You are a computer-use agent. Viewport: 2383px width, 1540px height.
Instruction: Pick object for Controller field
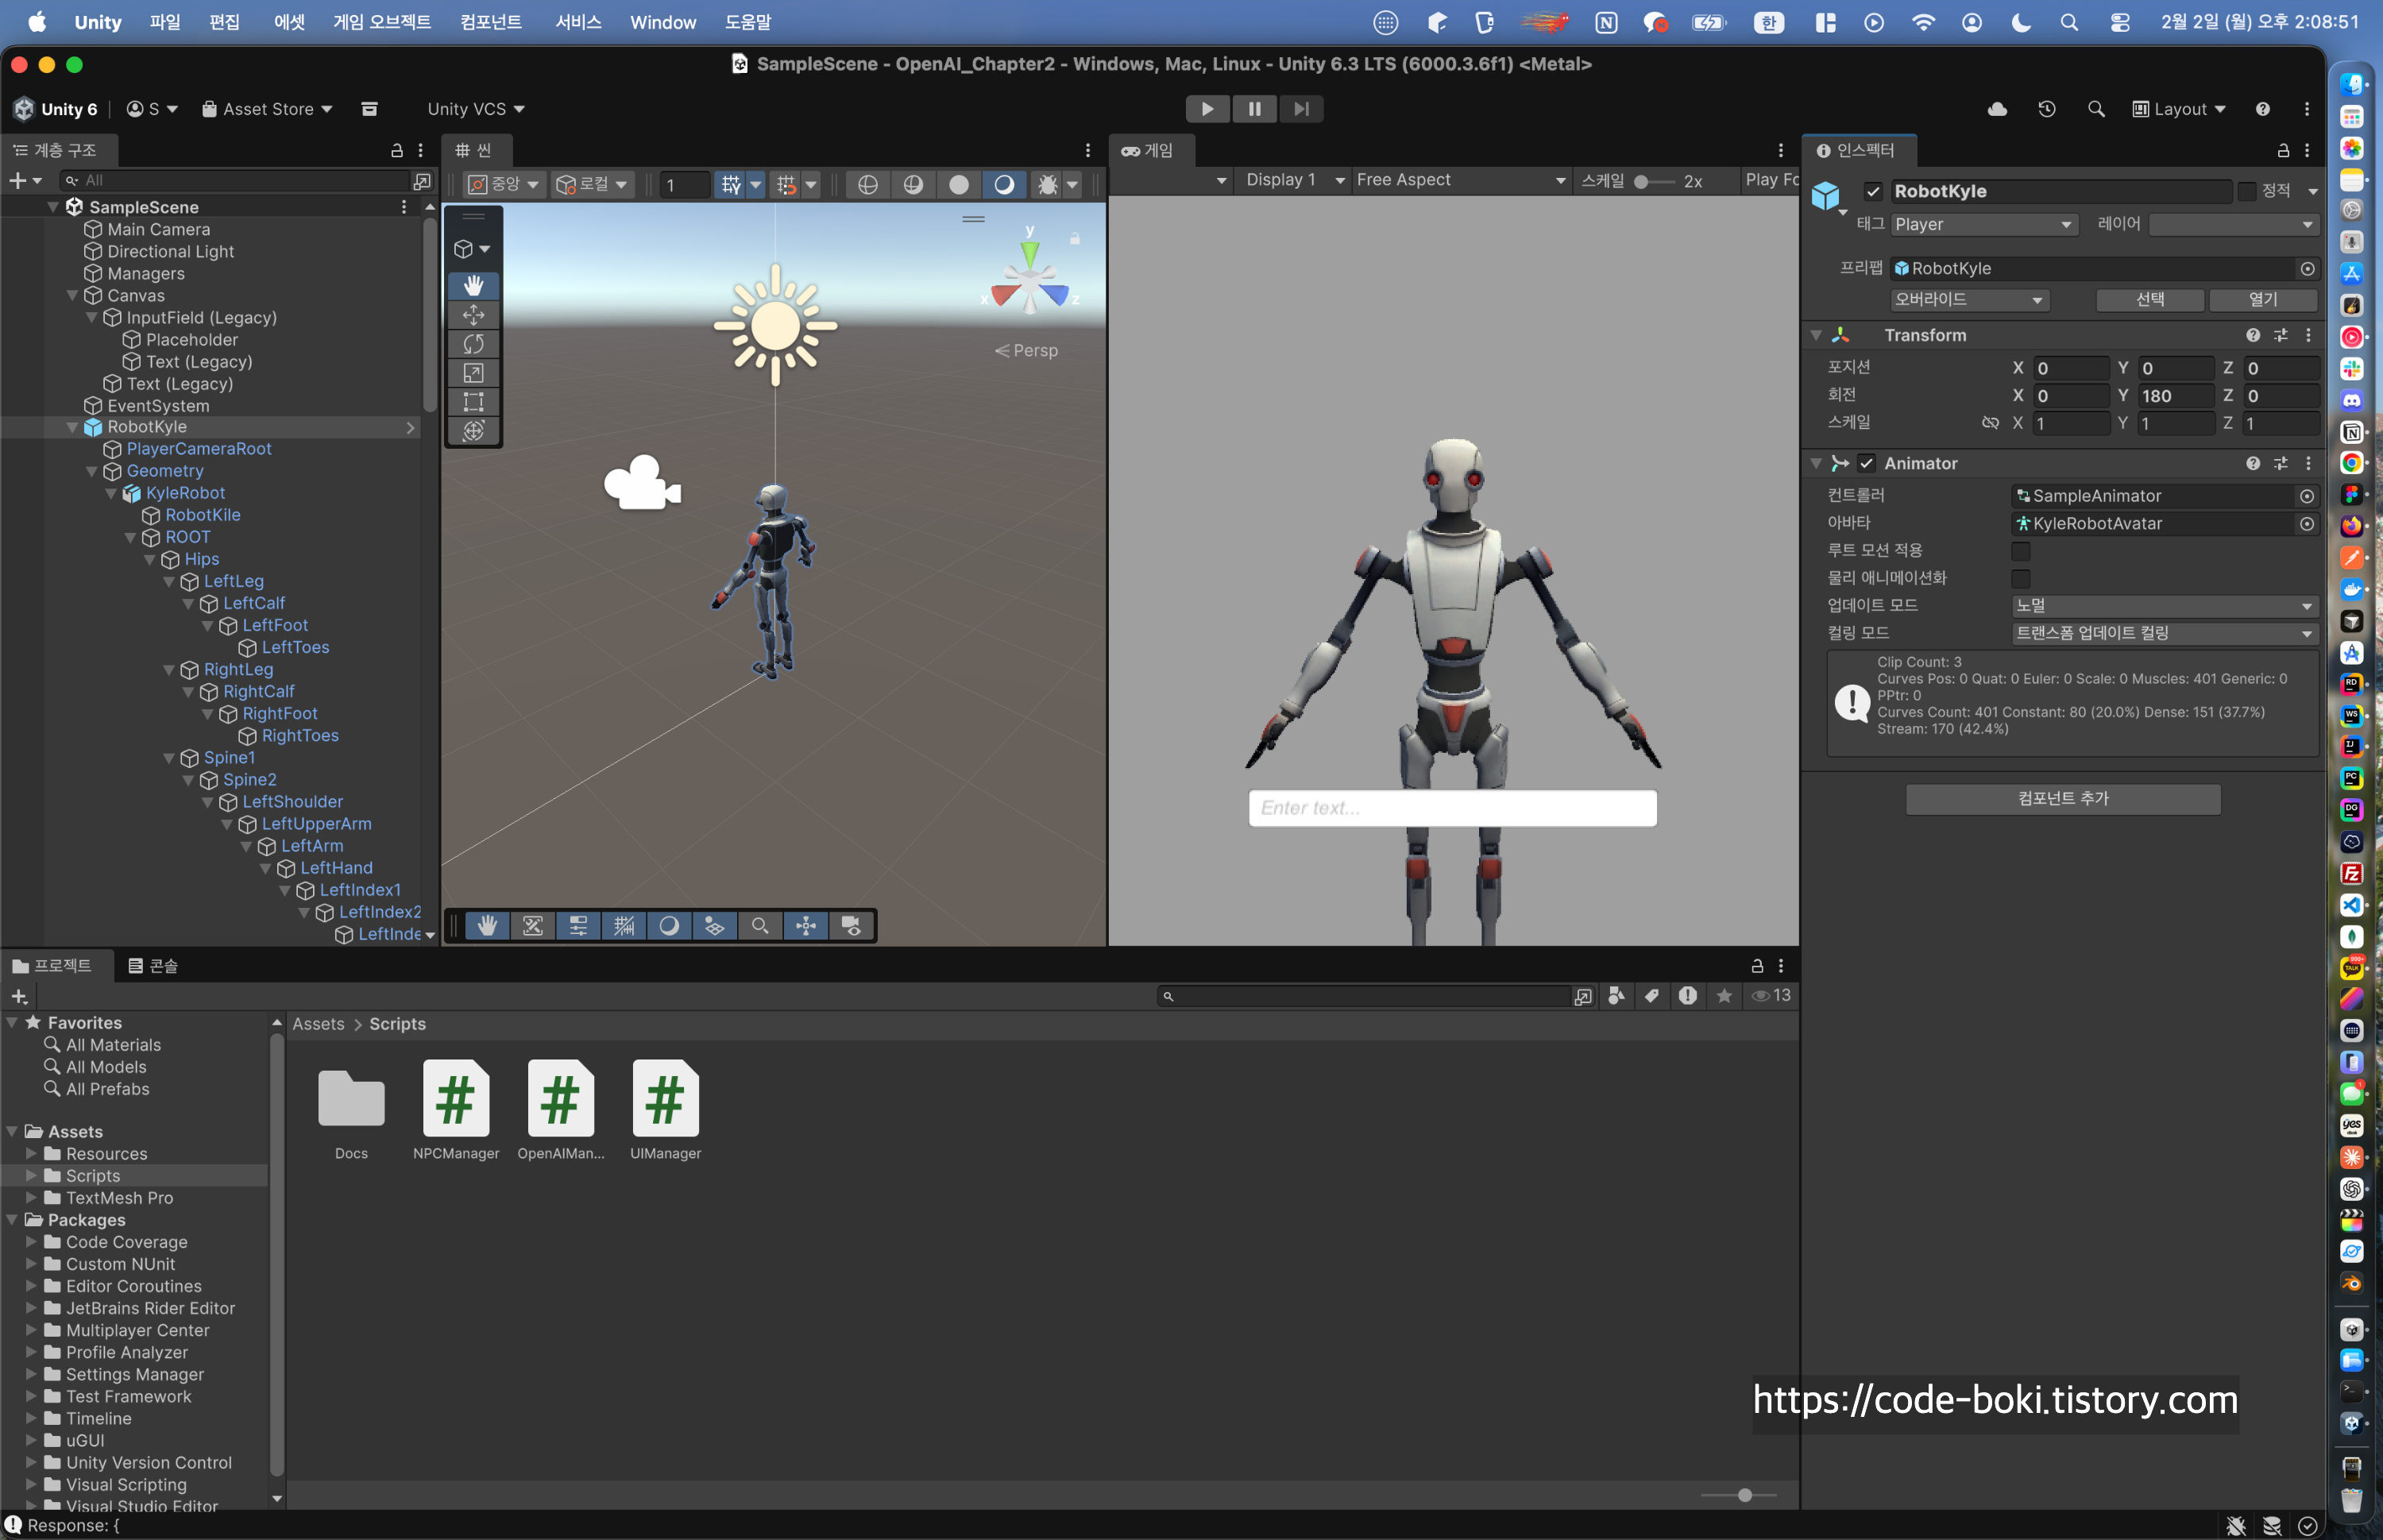click(x=2307, y=496)
